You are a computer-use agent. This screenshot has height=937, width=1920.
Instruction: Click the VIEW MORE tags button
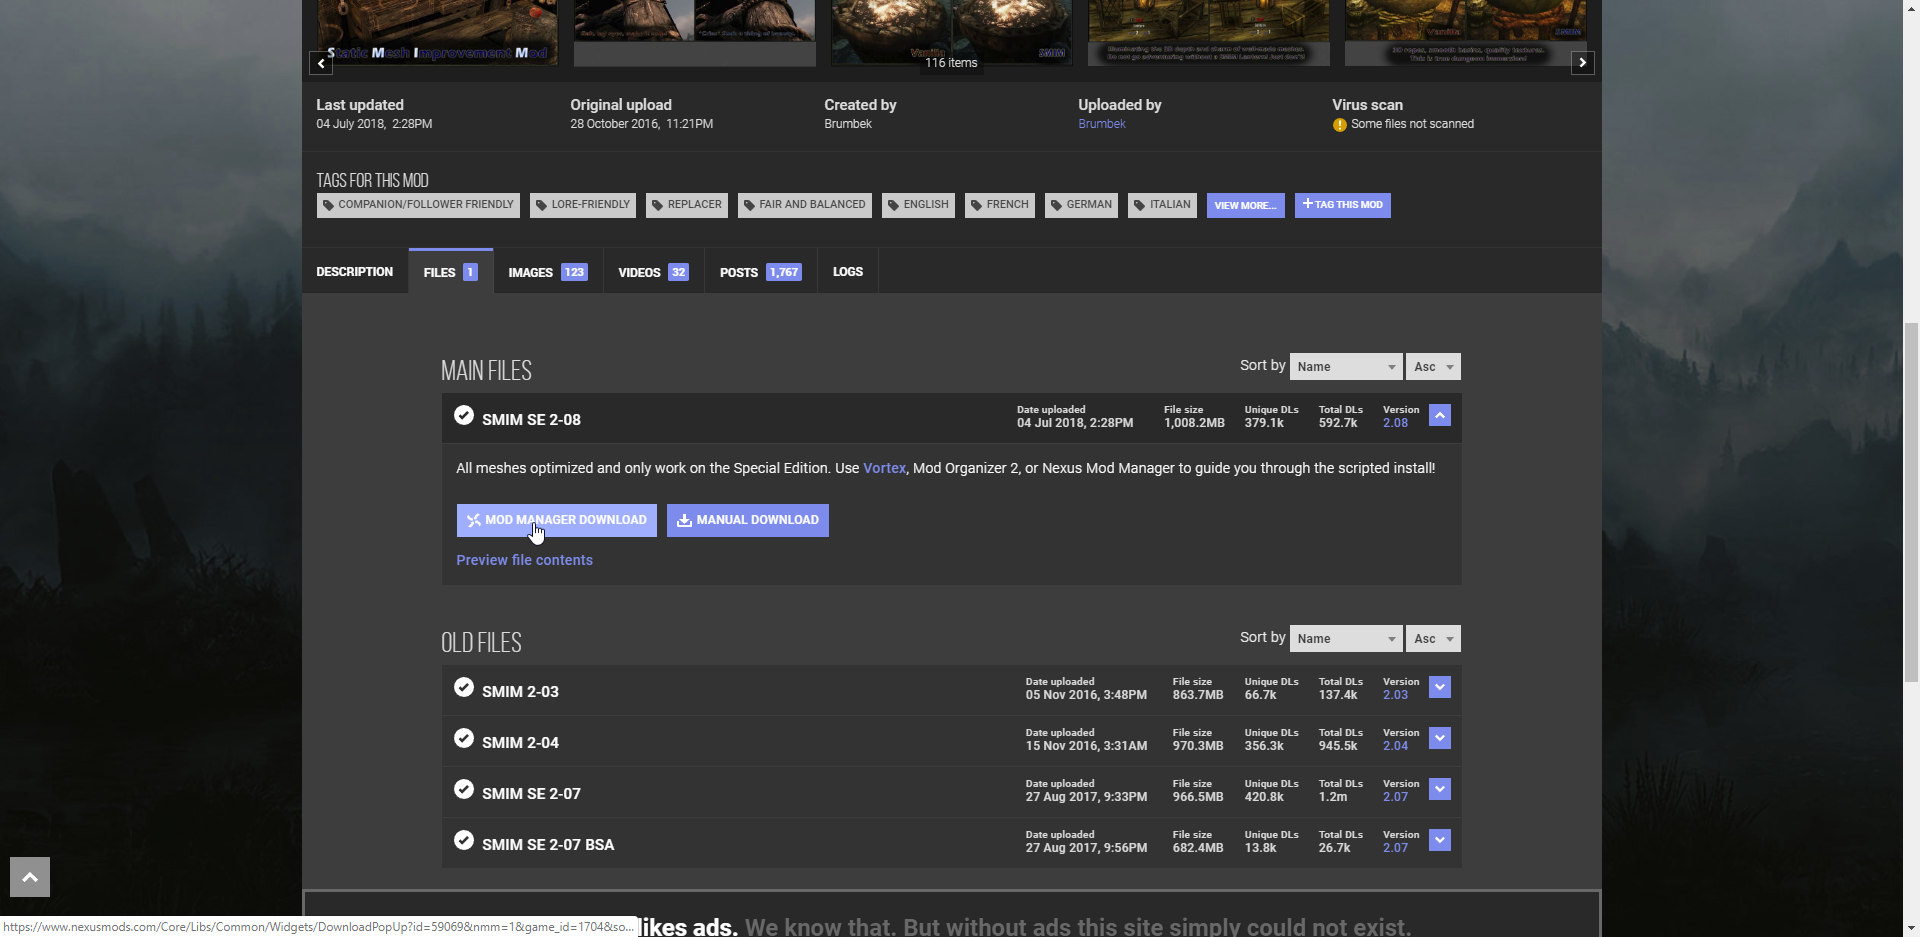(x=1245, y=205)
